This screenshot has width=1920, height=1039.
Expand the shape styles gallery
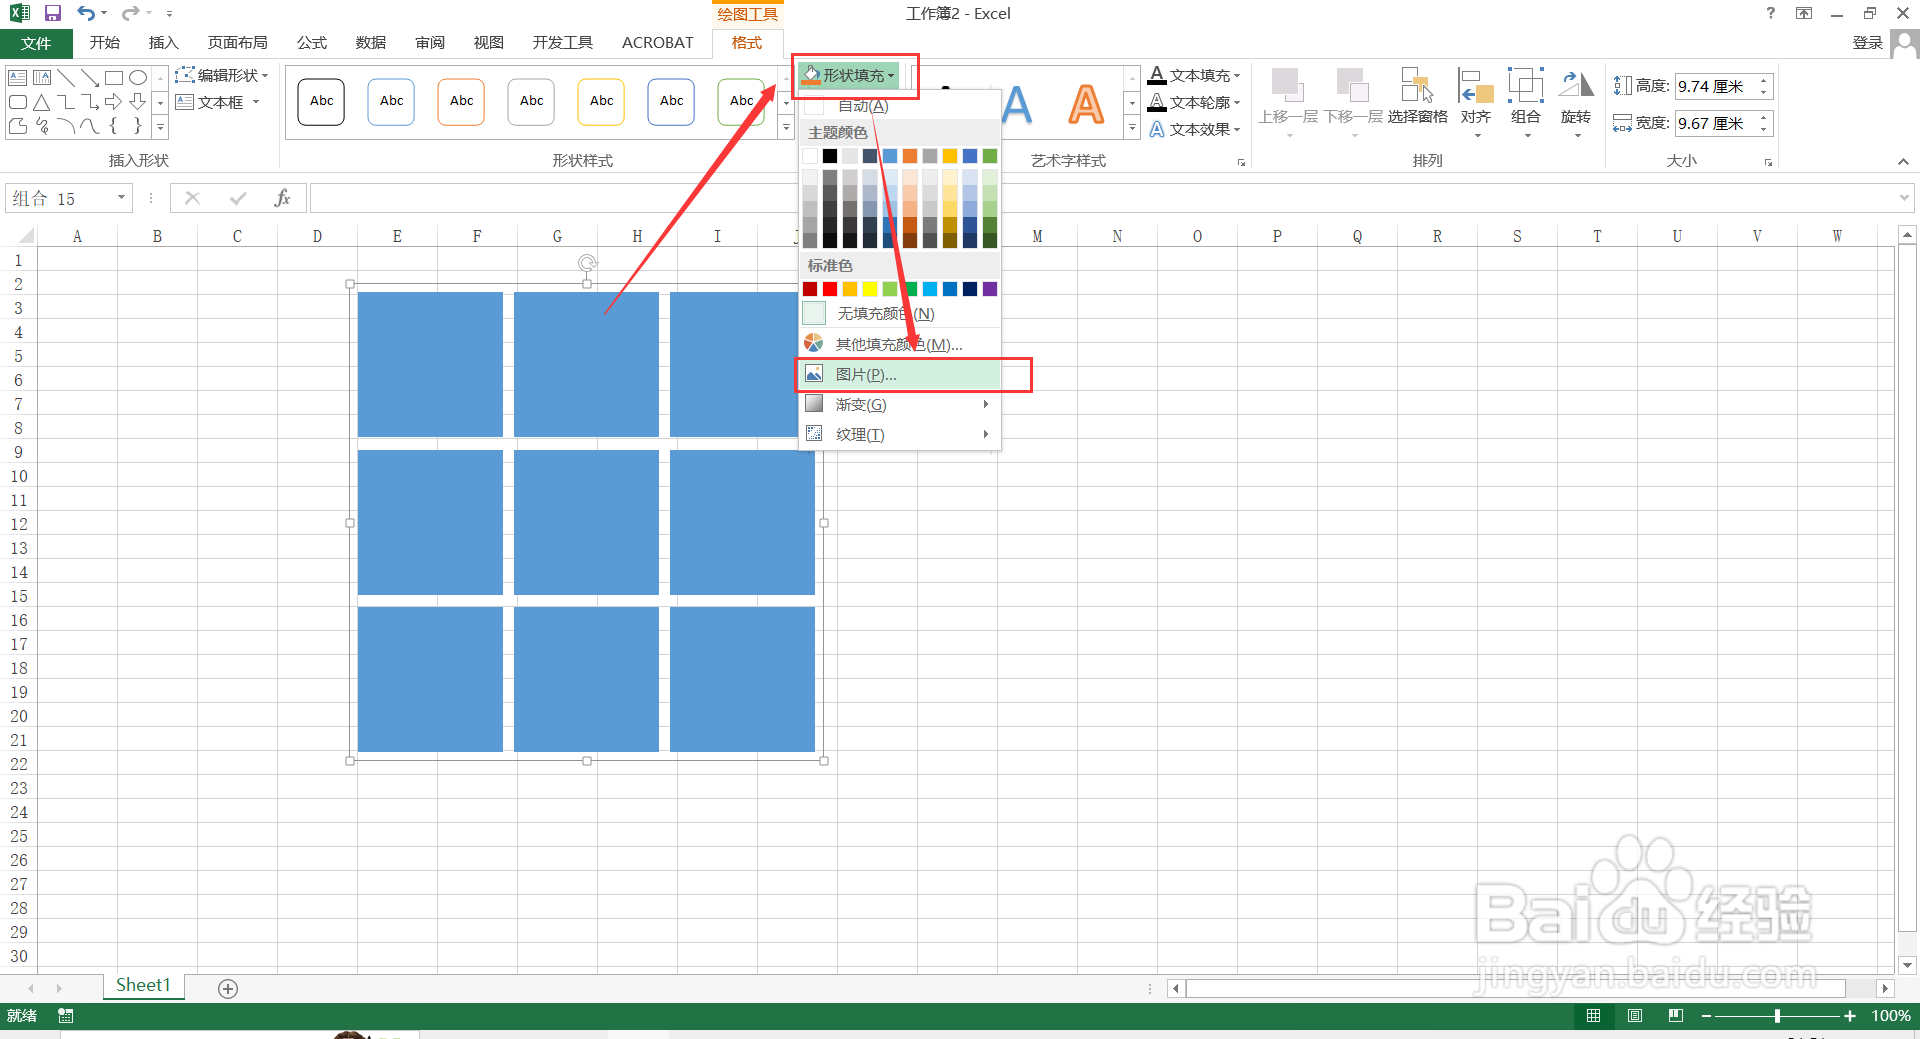(786, 128)
